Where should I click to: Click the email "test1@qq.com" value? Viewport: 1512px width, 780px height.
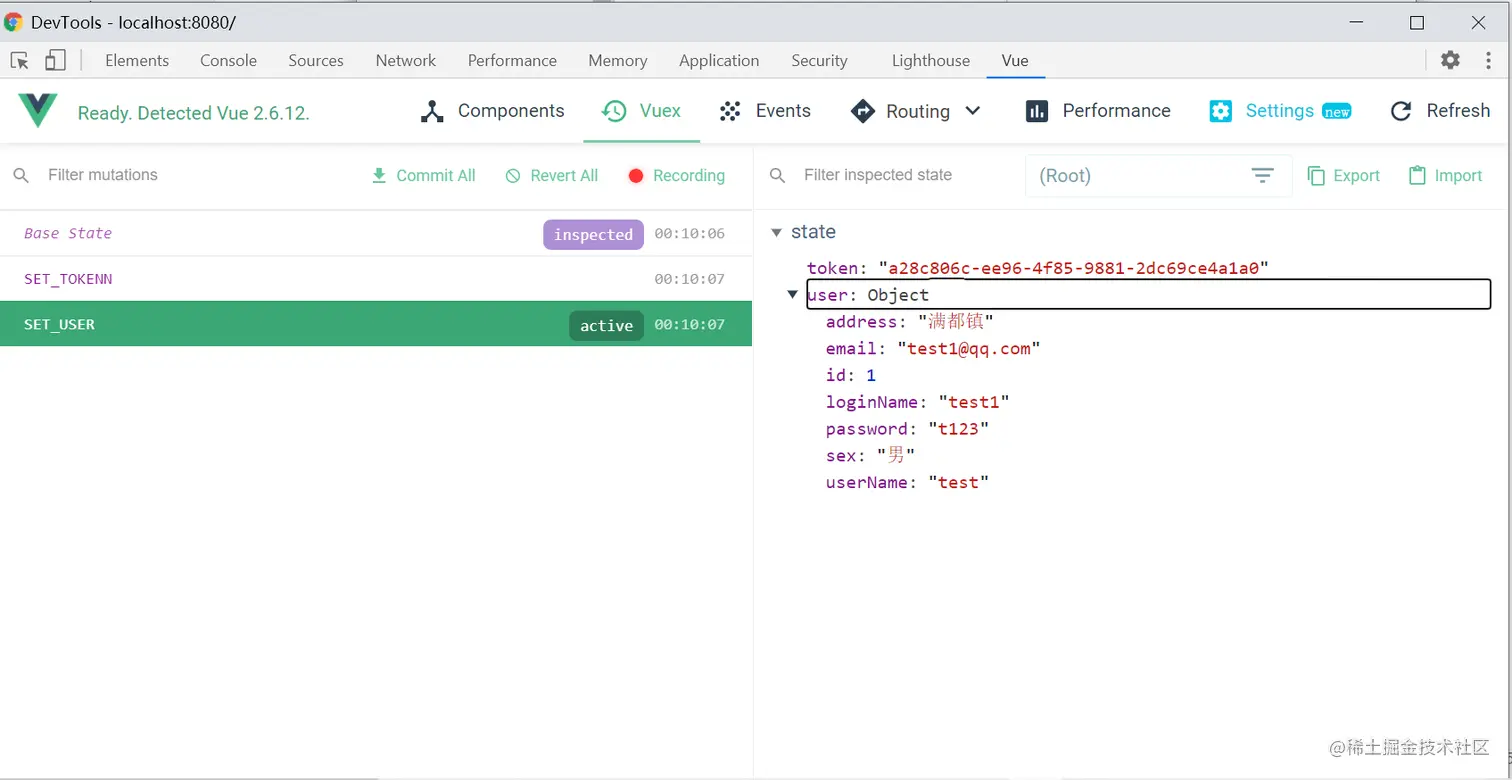(968, 349)
